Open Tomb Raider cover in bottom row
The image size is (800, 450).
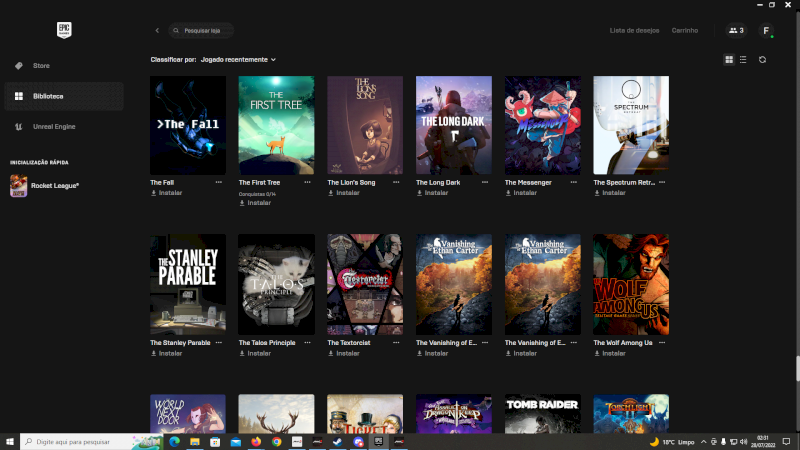click(x=542, y=413)
